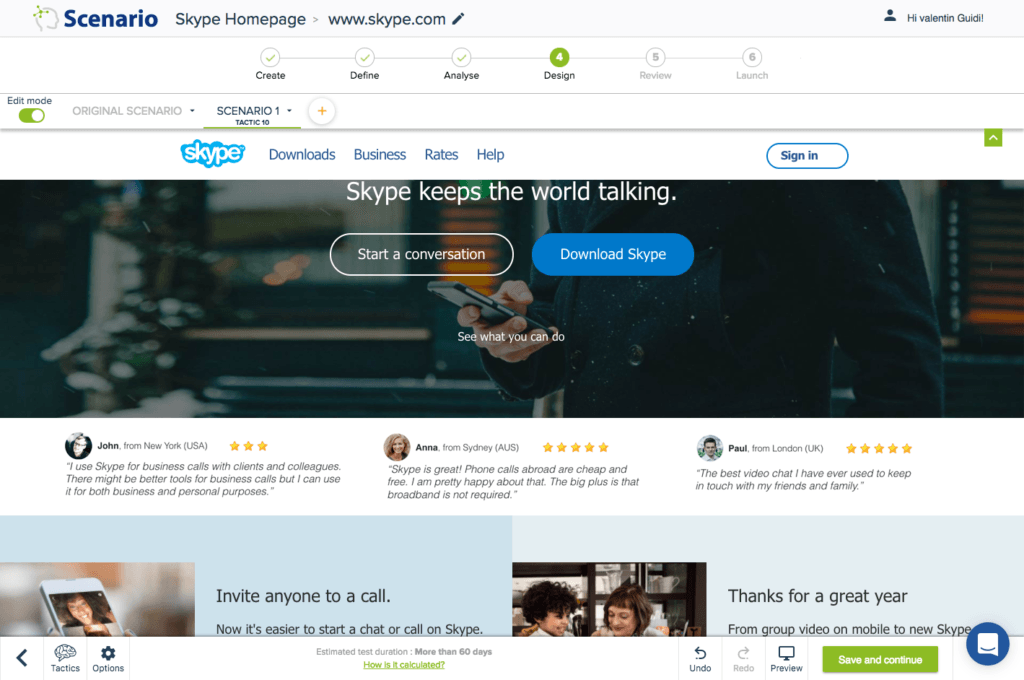1024x680 pixels.
Task: Edit the www.skype.com URL with the pencil icon
Action: tap(458, 19)
